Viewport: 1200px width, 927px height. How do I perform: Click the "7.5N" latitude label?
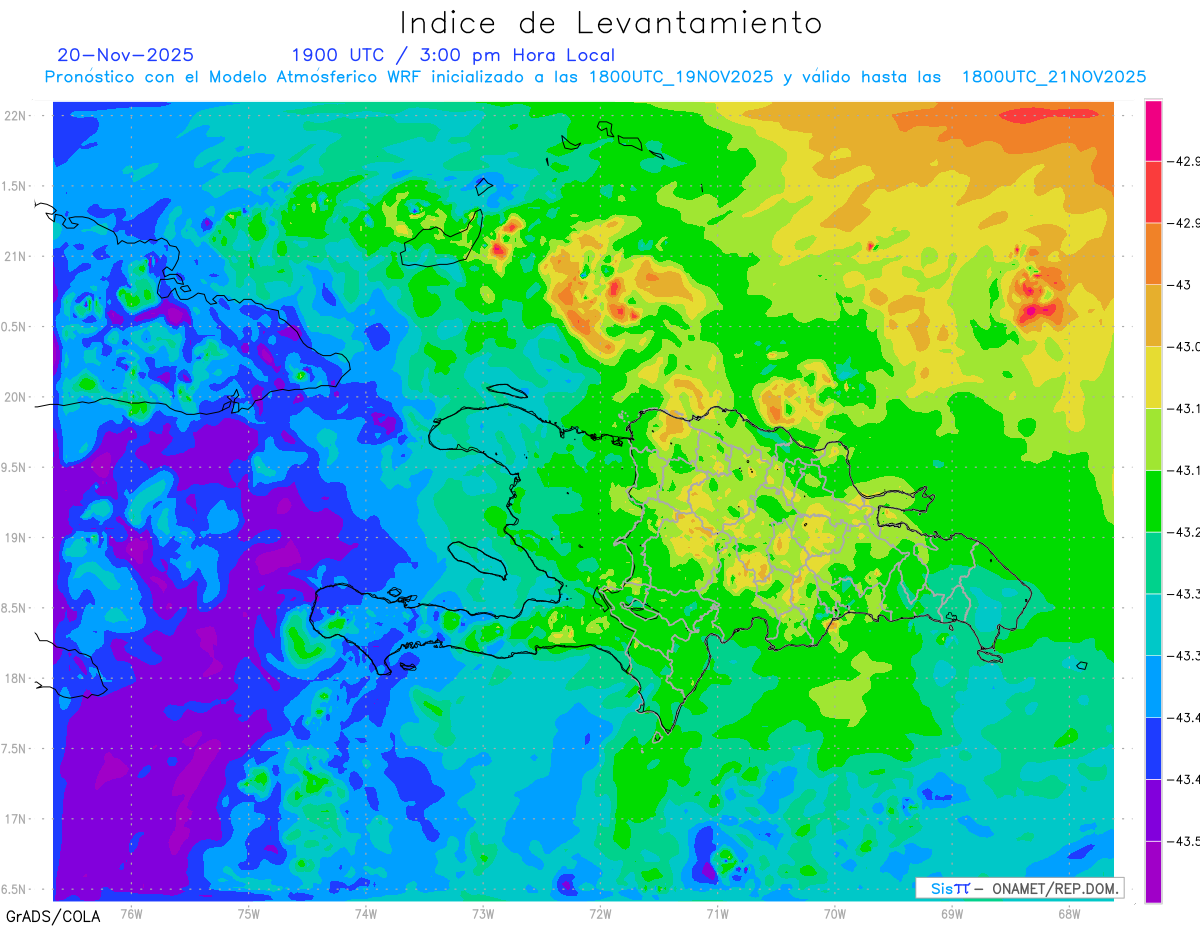(x=14, y=749)
